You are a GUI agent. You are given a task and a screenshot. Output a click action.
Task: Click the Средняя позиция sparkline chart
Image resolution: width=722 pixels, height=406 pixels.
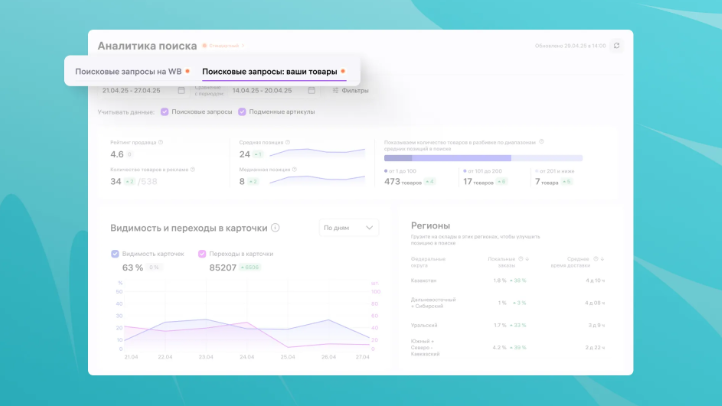(317, 152)
